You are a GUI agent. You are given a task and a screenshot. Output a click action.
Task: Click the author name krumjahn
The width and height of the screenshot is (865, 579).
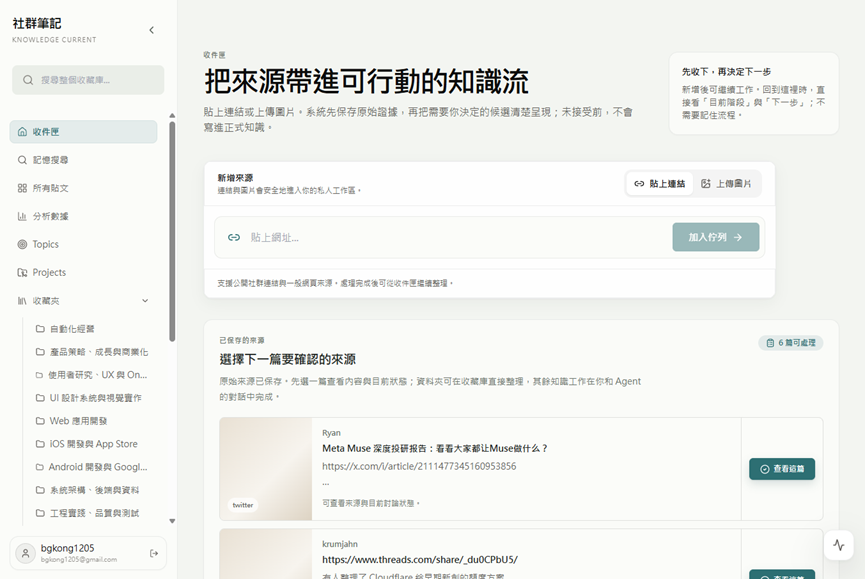click(340, 544)
